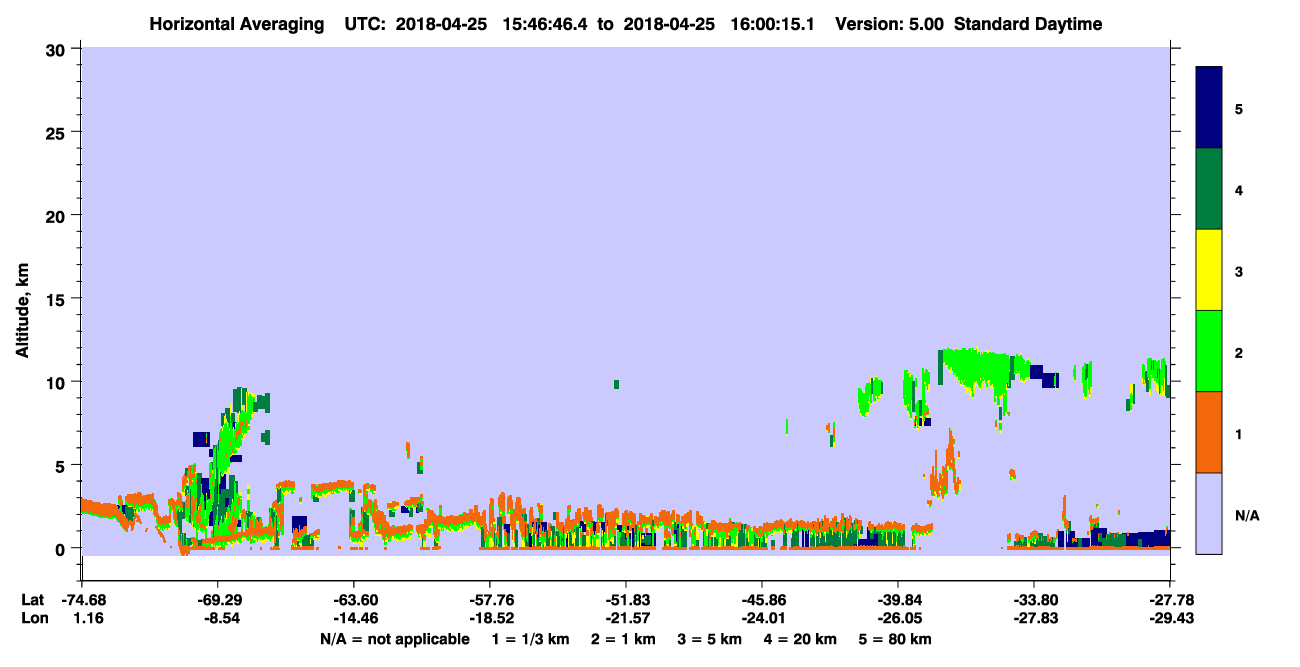Click the bright green colorbar segment labeled 2
Viewport: 1300px width, 667px height.
(x=1209, y=351)
